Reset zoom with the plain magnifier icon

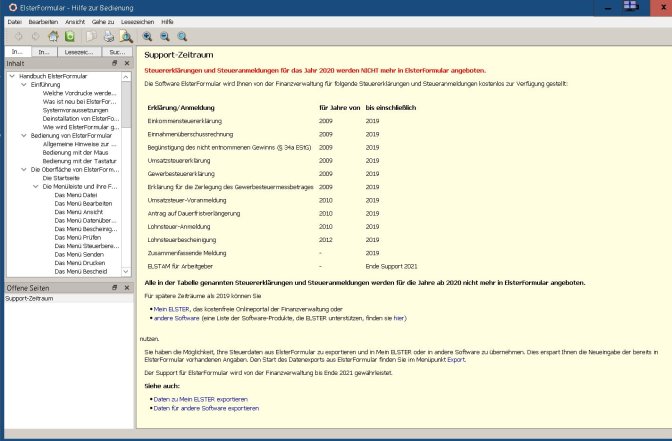[x=182, y=36]
